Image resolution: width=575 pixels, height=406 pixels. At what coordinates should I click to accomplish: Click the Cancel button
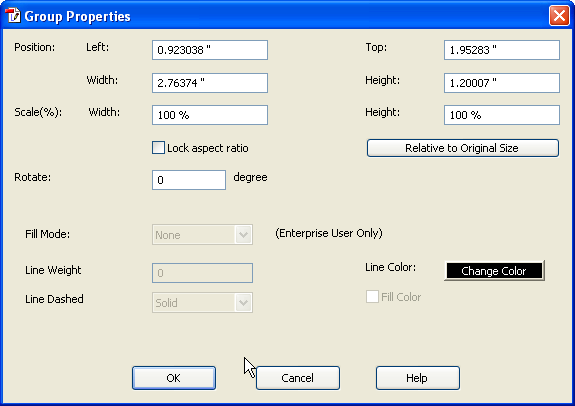298,378
